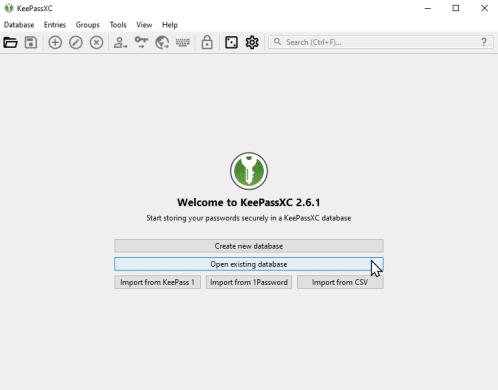Minimize the KeePassXC window

[428, 8]
